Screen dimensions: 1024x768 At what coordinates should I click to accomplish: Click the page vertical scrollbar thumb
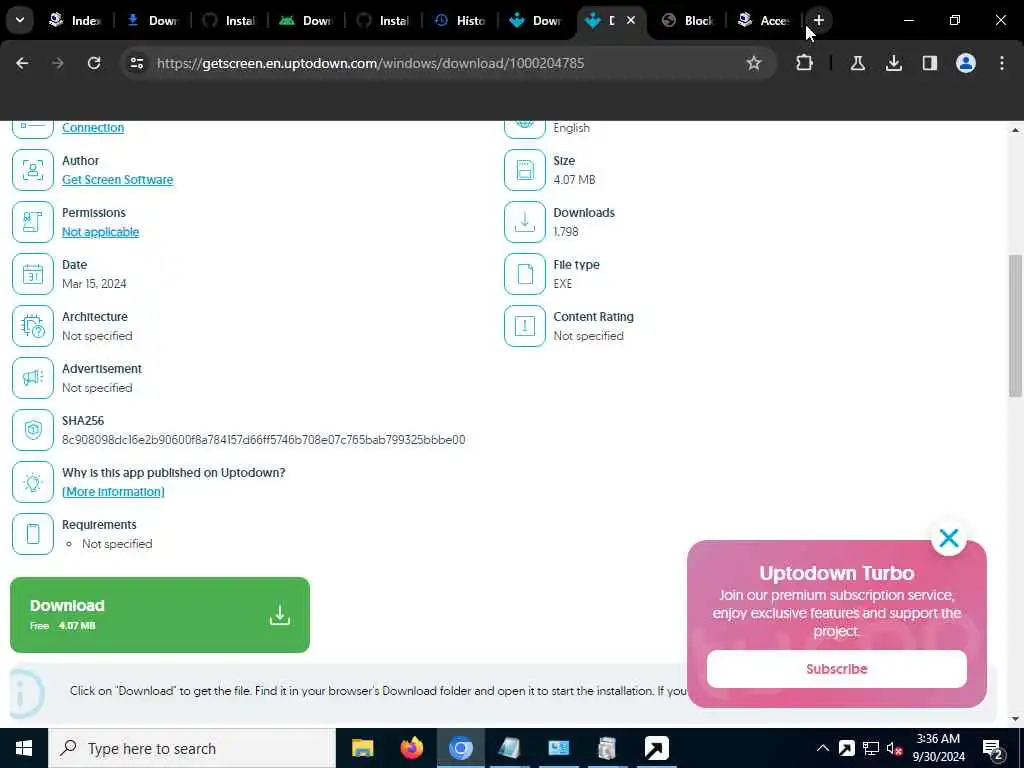1015,325
